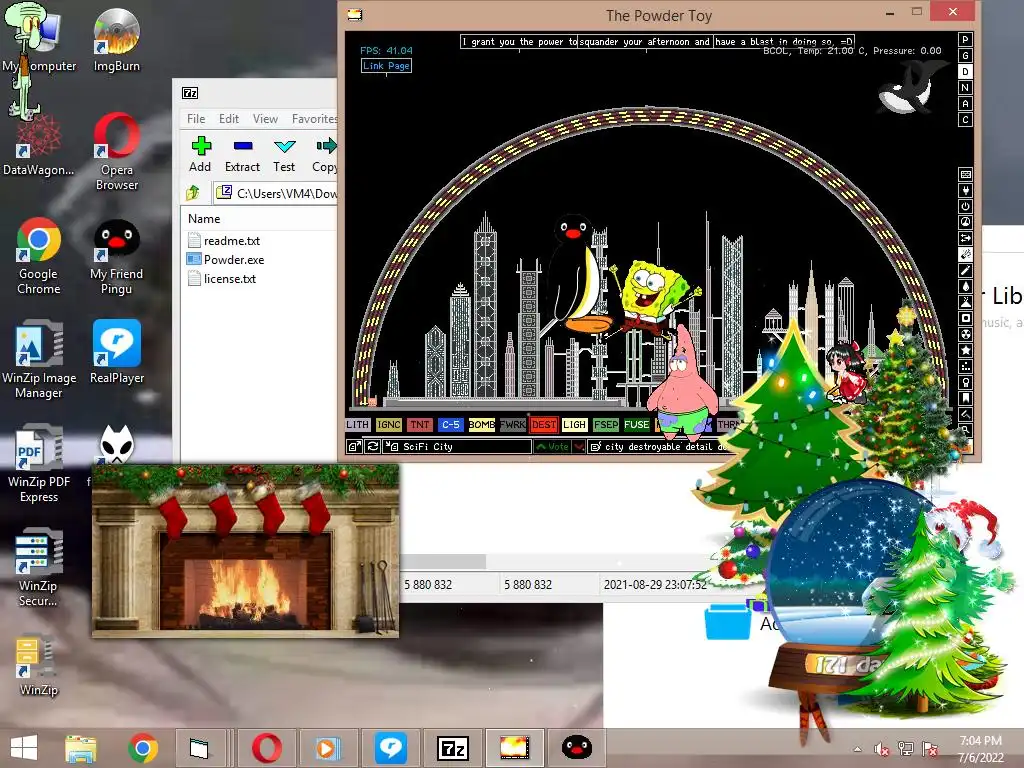Open the Walls category in Powder Toy
This screenshot has width=1024, height=768.
(965, 174)
